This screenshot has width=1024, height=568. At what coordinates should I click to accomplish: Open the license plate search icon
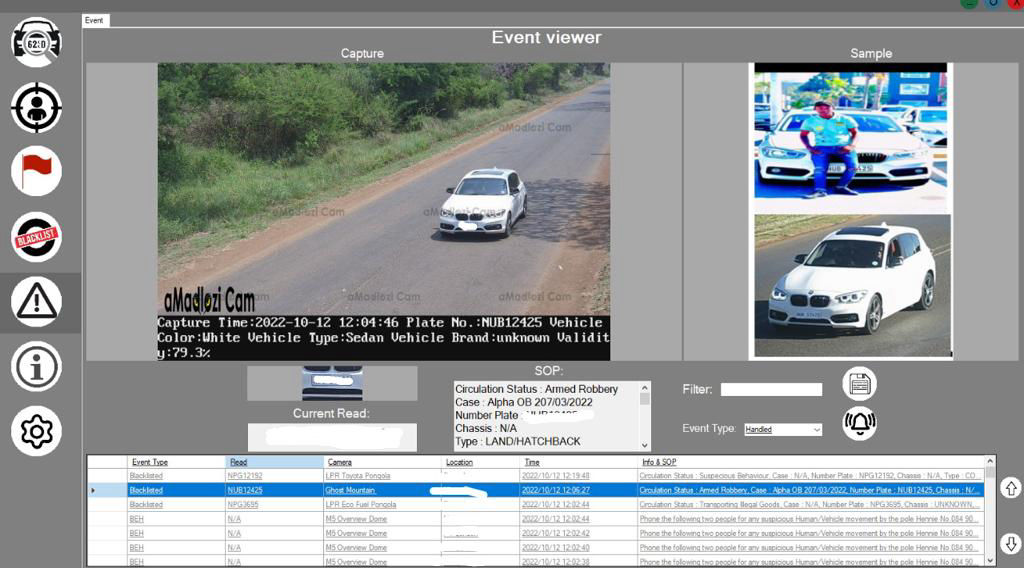tap(37, 42)
